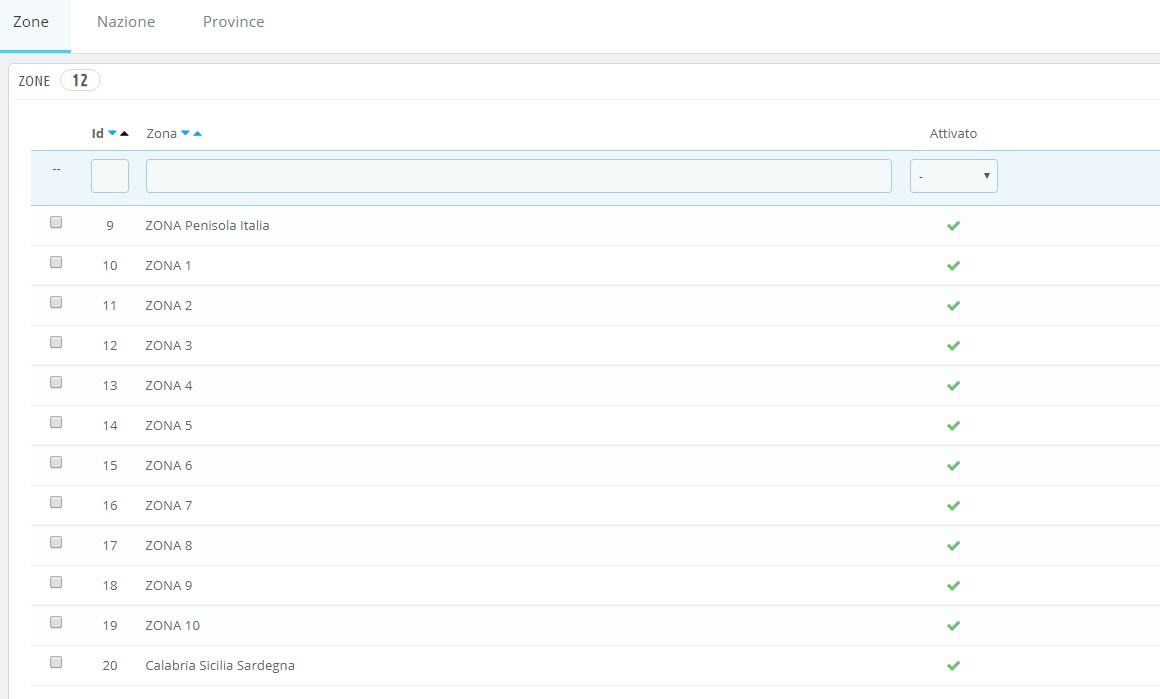The image size is (1160, 699).
Task: Select checkbox of ZONA 2 row
Action: click(x=55, y=302)
